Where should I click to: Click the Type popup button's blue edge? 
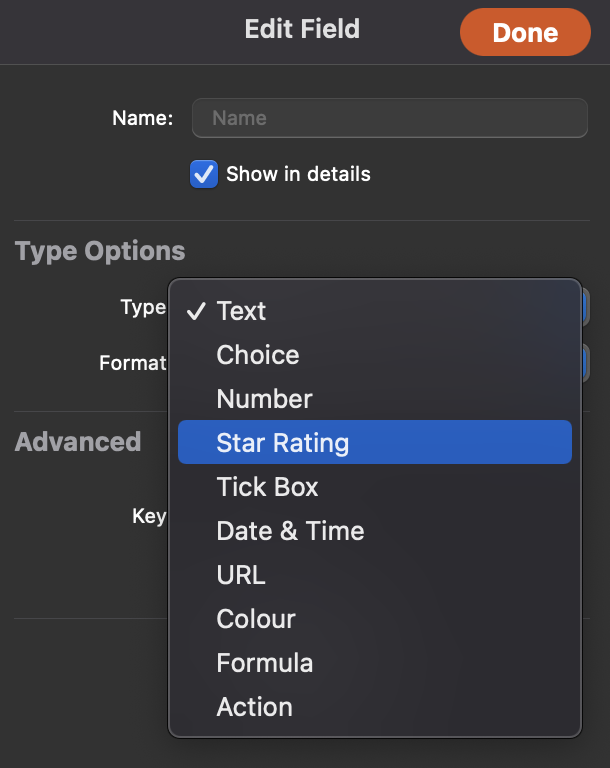tap(586, 307)
